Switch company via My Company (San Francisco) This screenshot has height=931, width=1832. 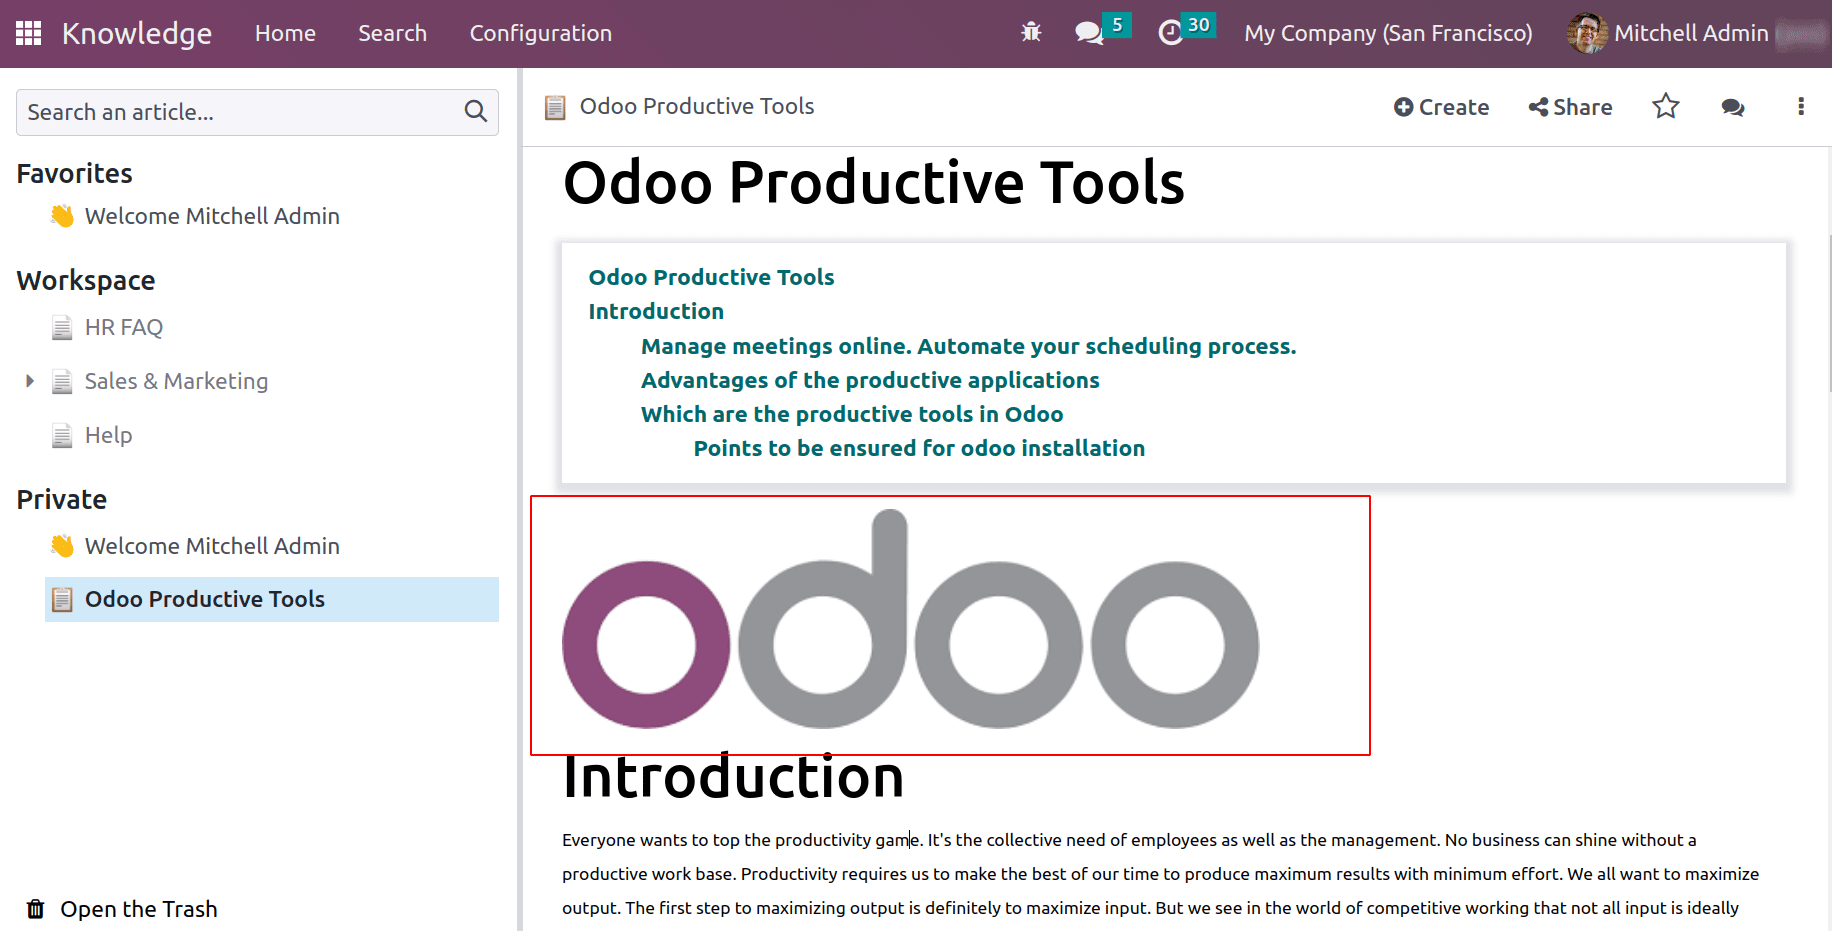[x=1388, y=33]
